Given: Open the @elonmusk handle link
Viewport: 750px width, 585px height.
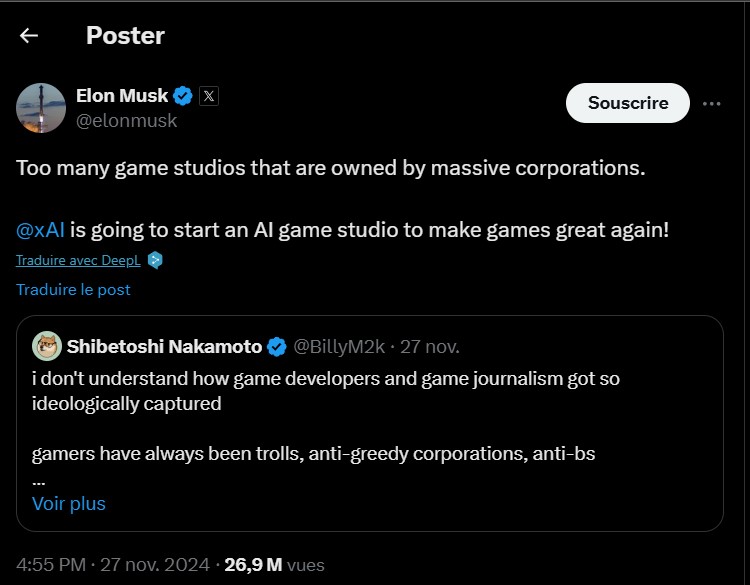Looking at the screenshot, I should tap(126, 121).
